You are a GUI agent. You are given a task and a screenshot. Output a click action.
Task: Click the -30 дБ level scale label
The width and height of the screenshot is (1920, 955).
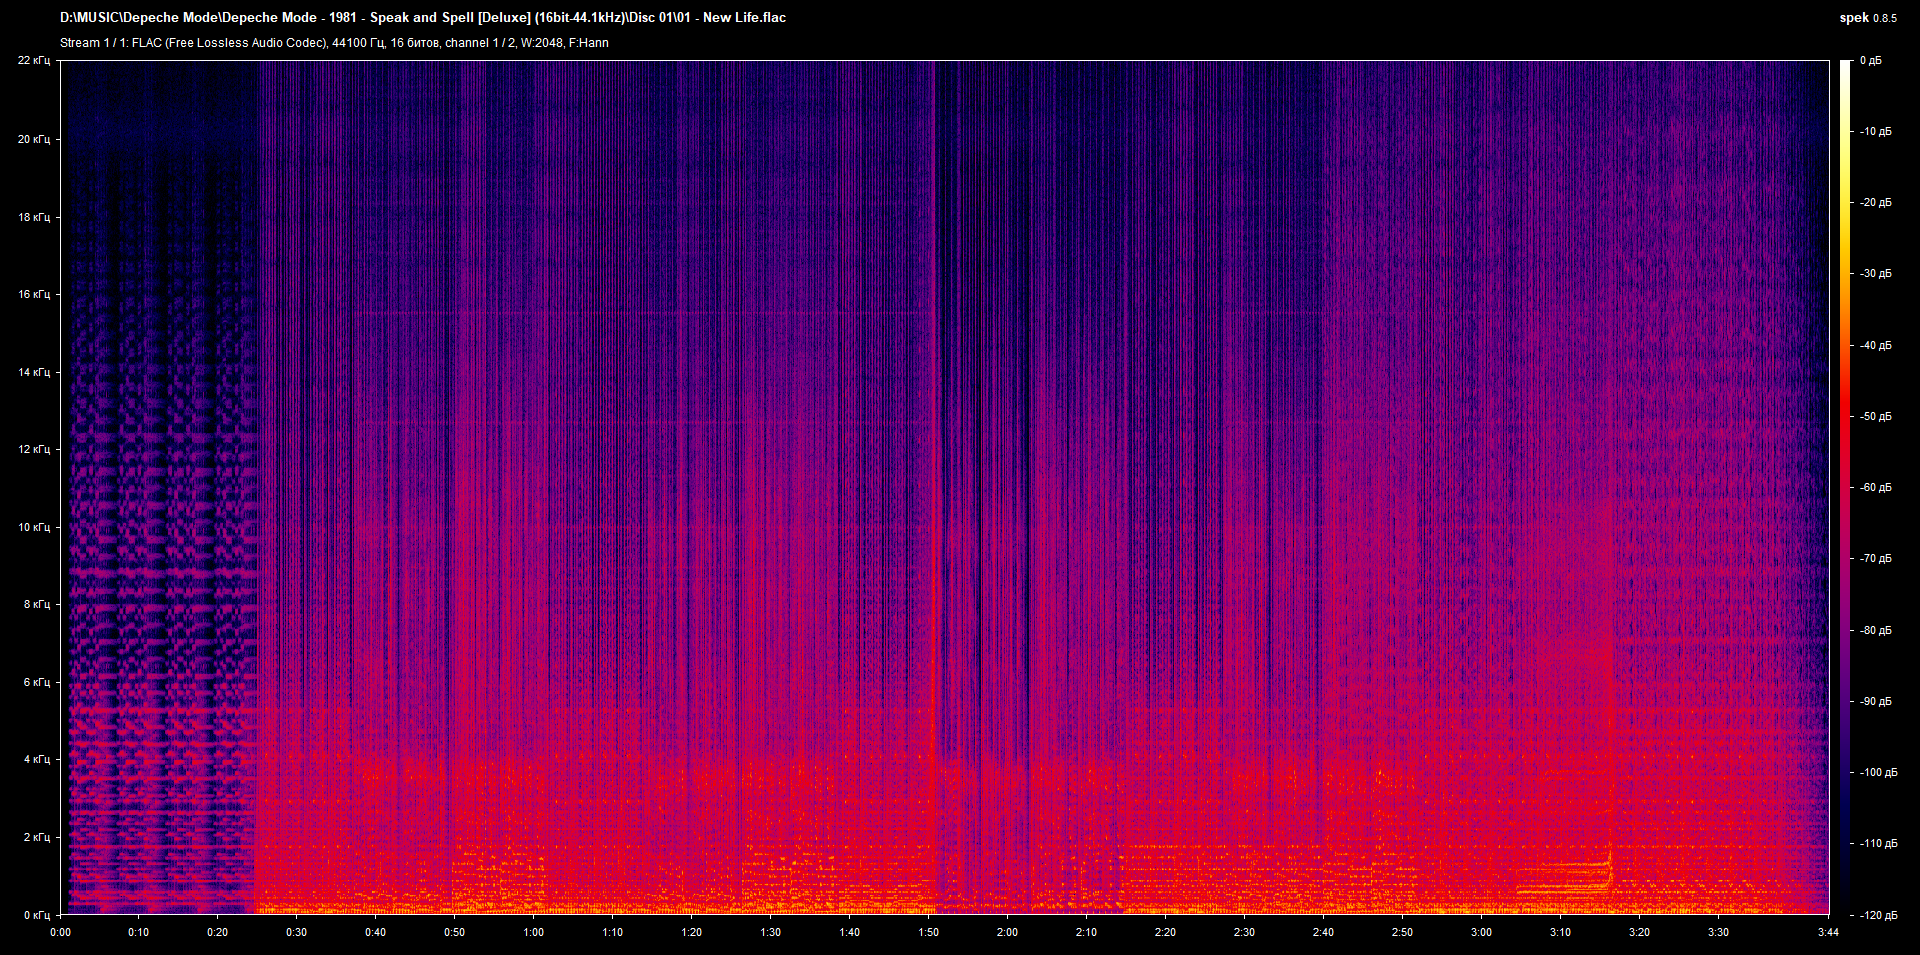[1875, 273]
